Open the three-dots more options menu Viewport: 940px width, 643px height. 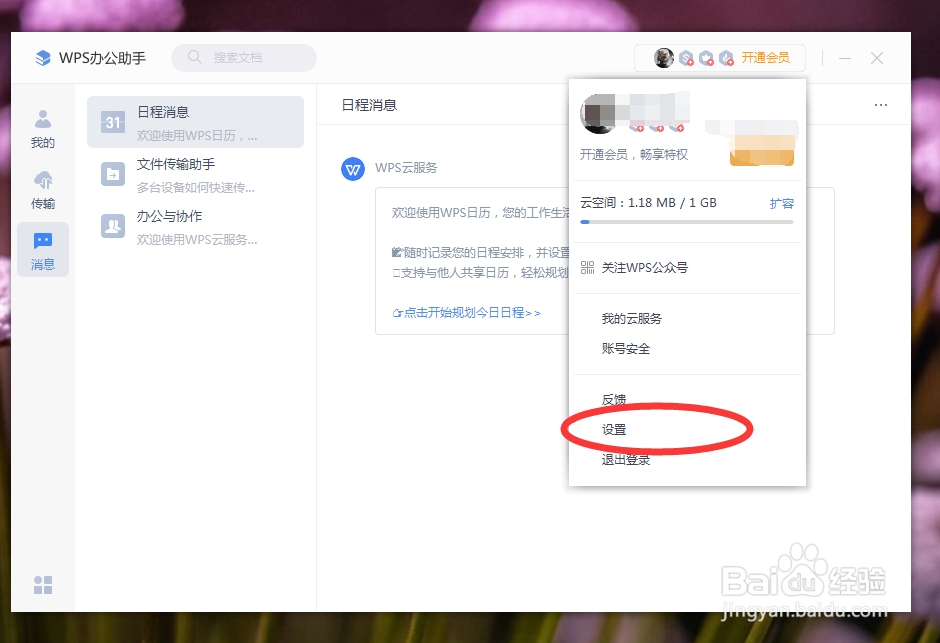880,105
